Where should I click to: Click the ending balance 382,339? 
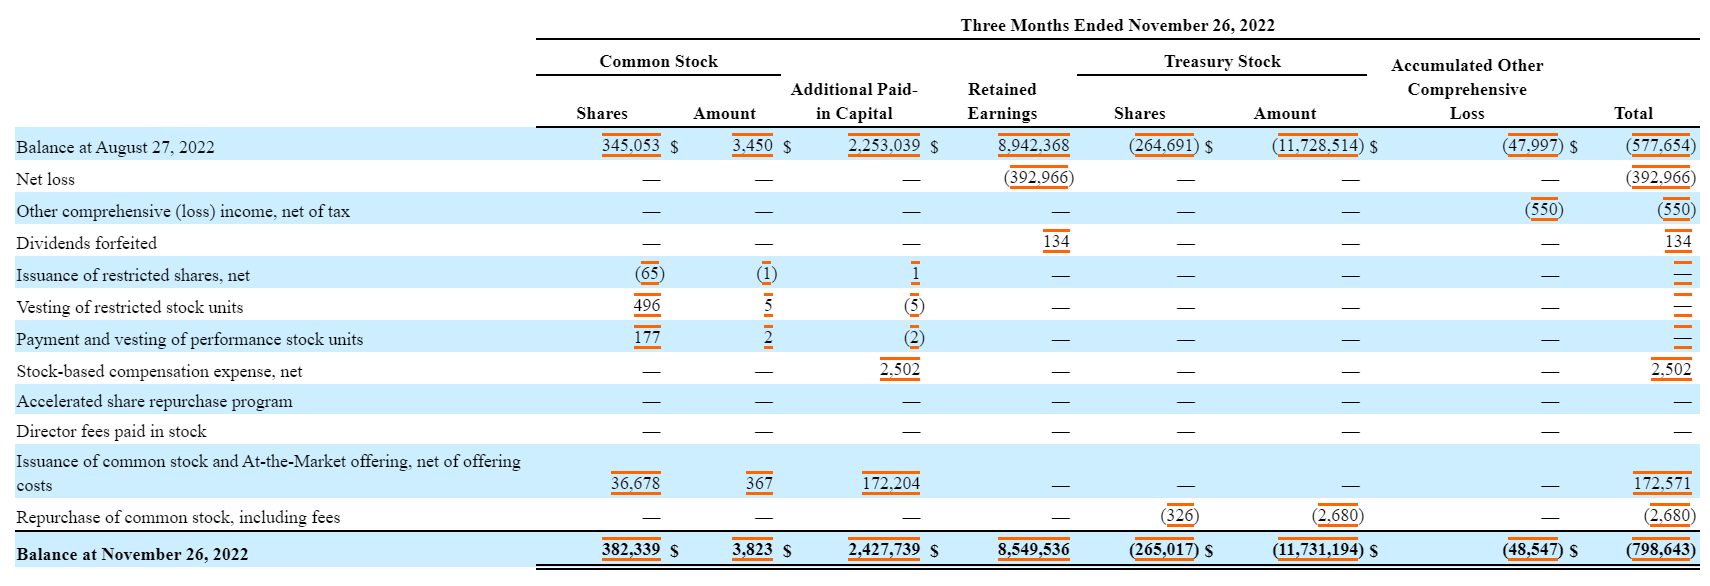coord(631,549)
